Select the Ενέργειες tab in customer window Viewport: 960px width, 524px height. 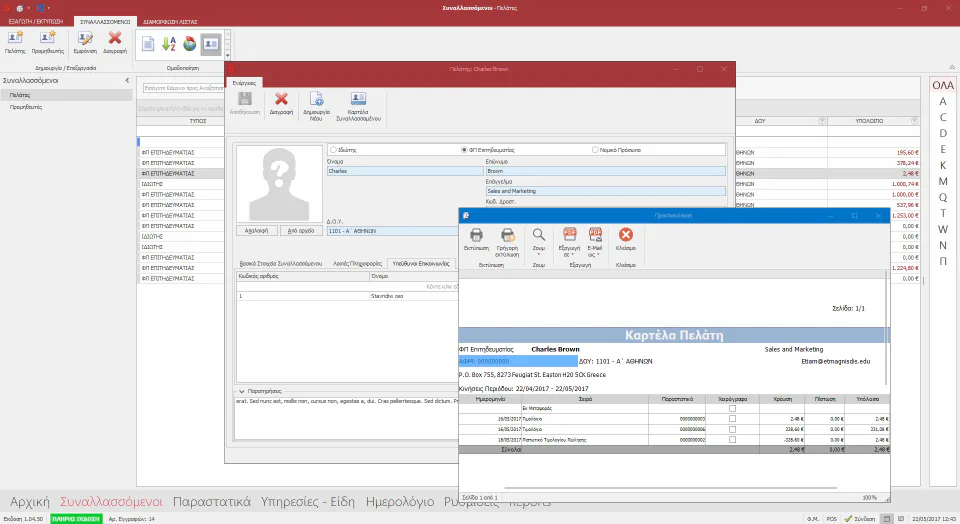[244, 83]
